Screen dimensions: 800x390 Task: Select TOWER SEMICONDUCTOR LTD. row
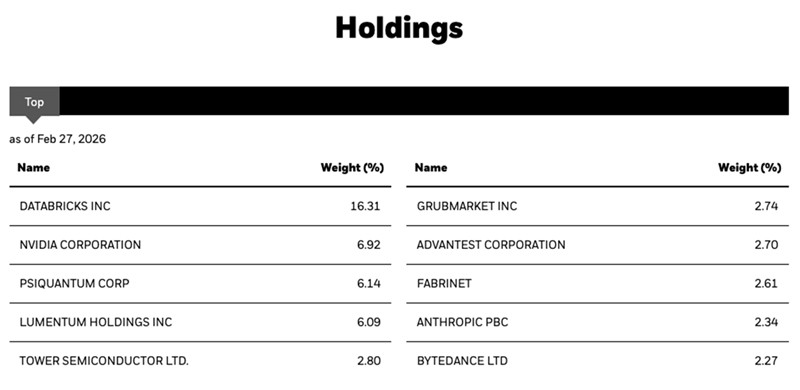pos(200,361)
